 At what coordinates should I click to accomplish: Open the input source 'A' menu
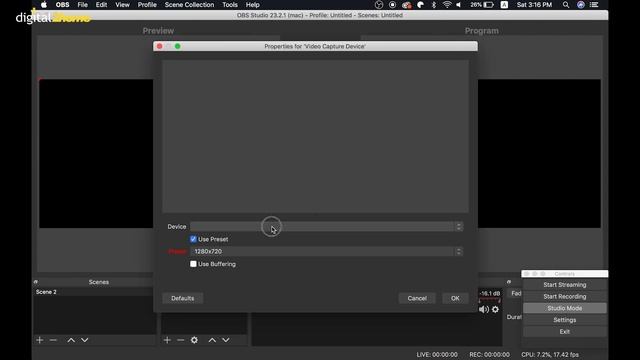click(504, 5)
